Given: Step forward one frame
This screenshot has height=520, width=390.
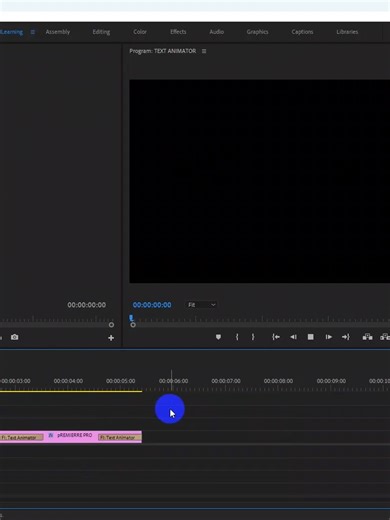Looking at the screenshot, I should [x=328, y=337].
